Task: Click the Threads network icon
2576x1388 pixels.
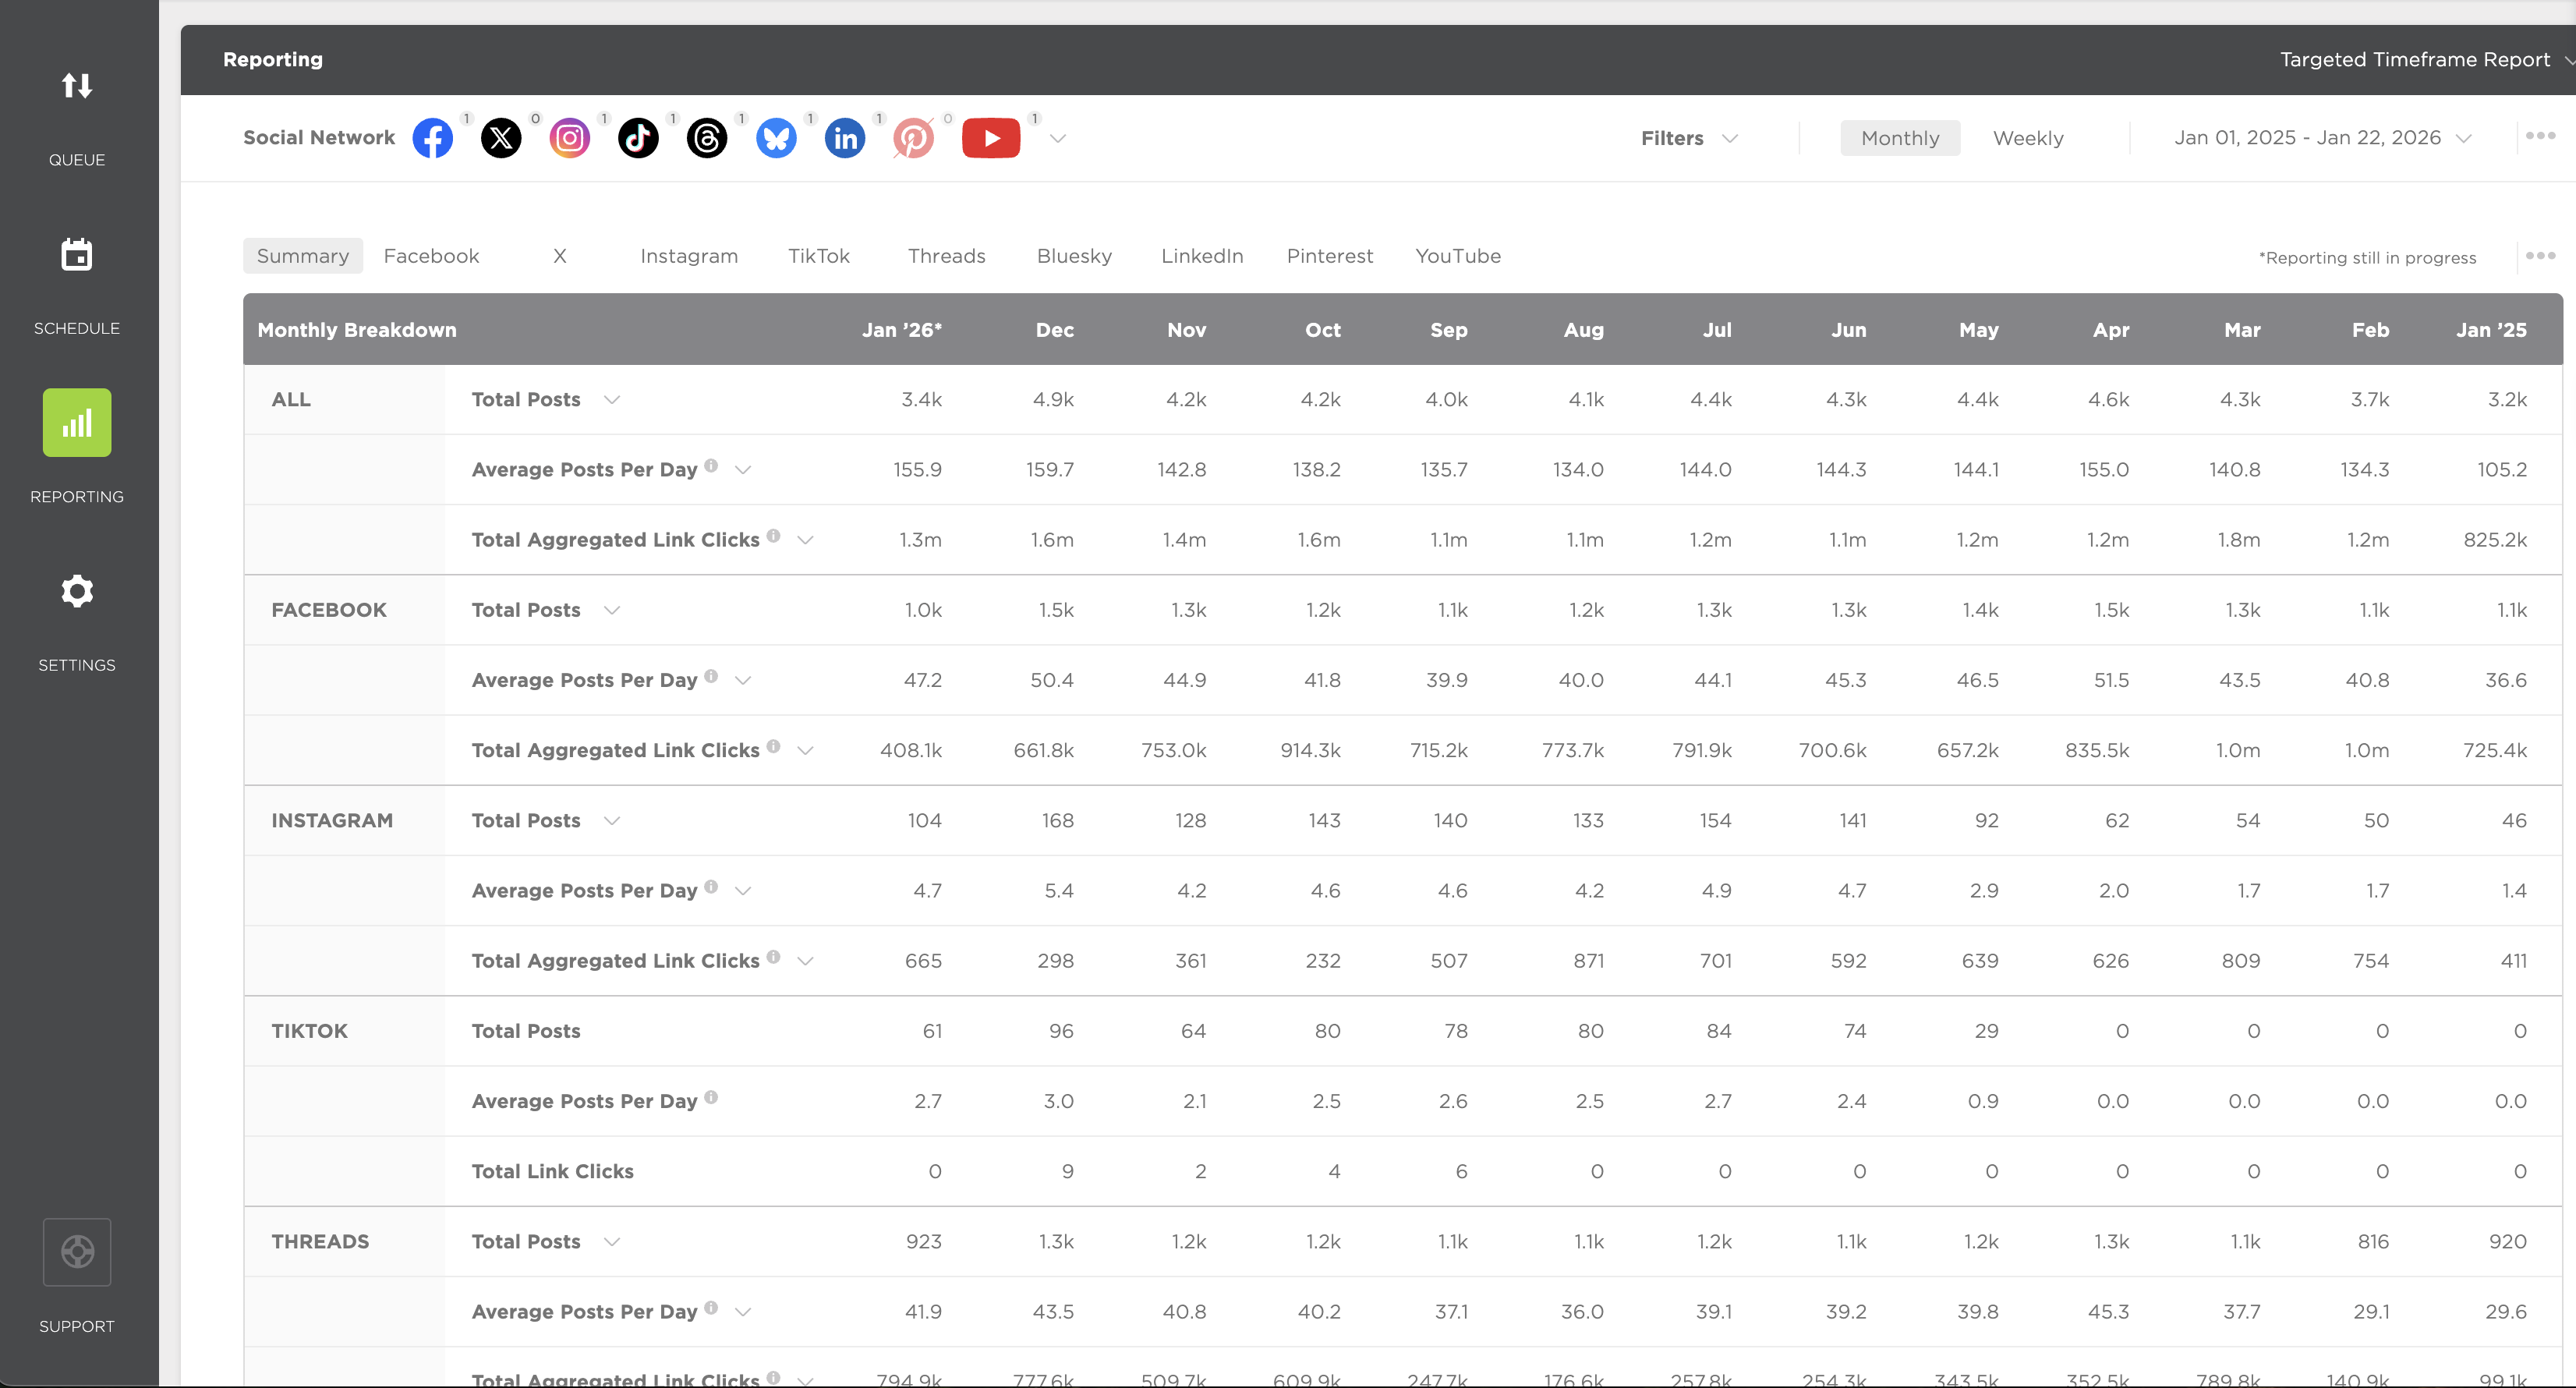Action: pyautogui.click(x=707, y=138)
